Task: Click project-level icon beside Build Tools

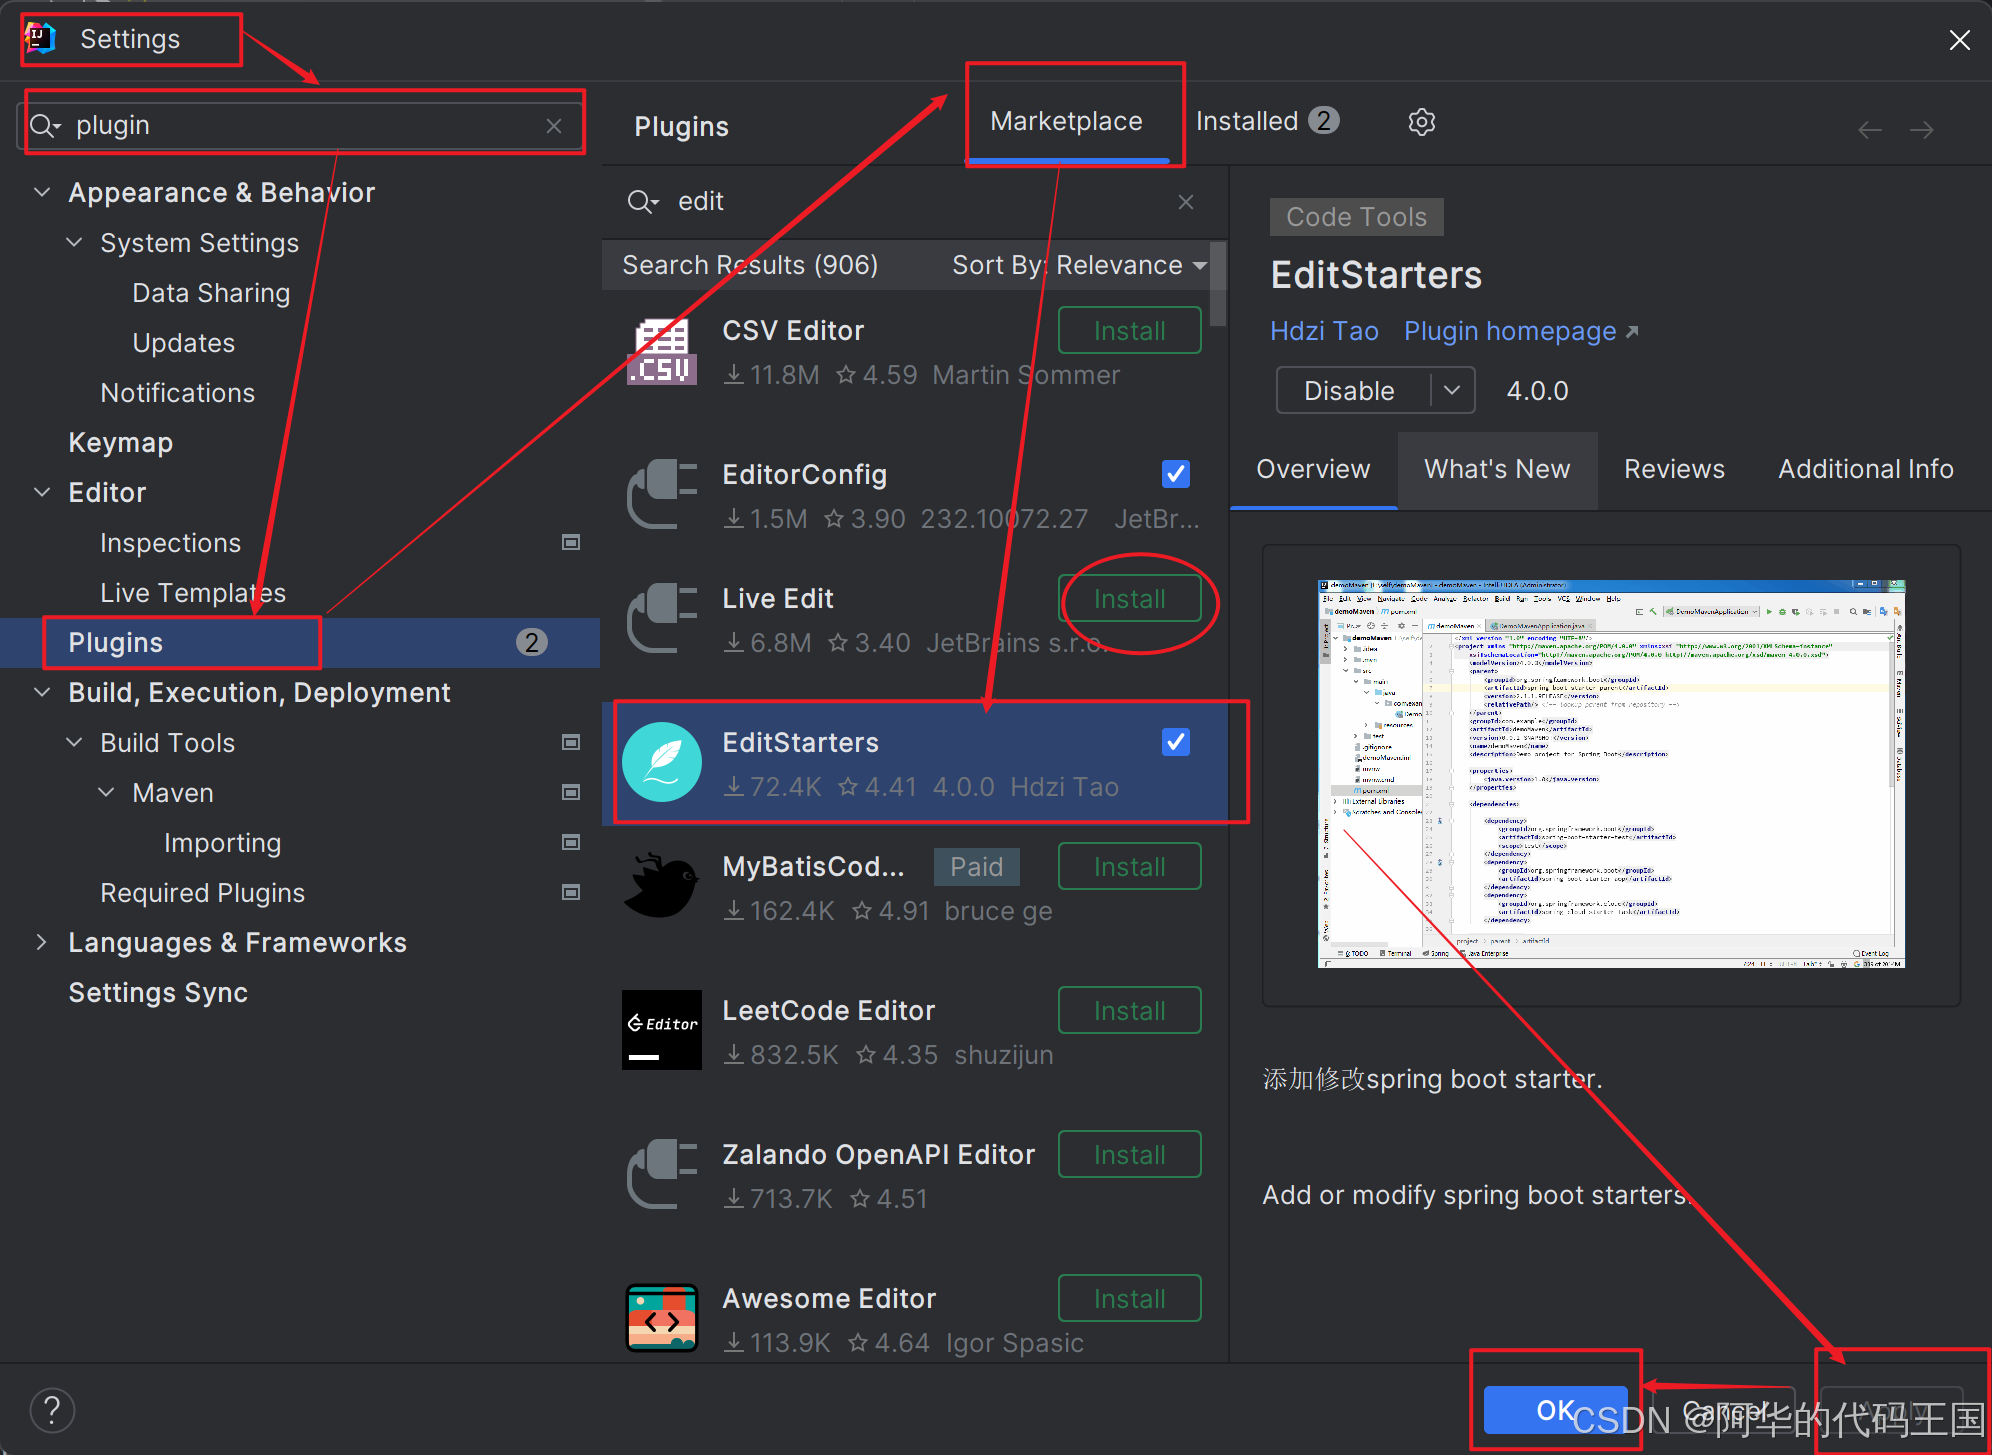Action: click(571, 742)
